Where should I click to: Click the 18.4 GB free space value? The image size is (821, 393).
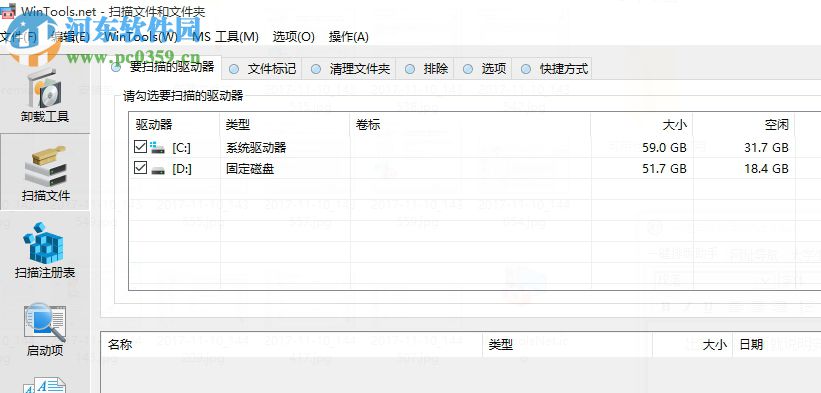(766, 169)
